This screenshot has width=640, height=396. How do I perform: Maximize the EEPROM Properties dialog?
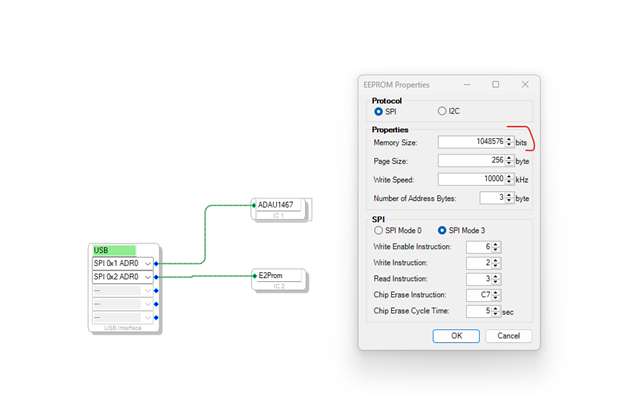[x=496, y=85]
